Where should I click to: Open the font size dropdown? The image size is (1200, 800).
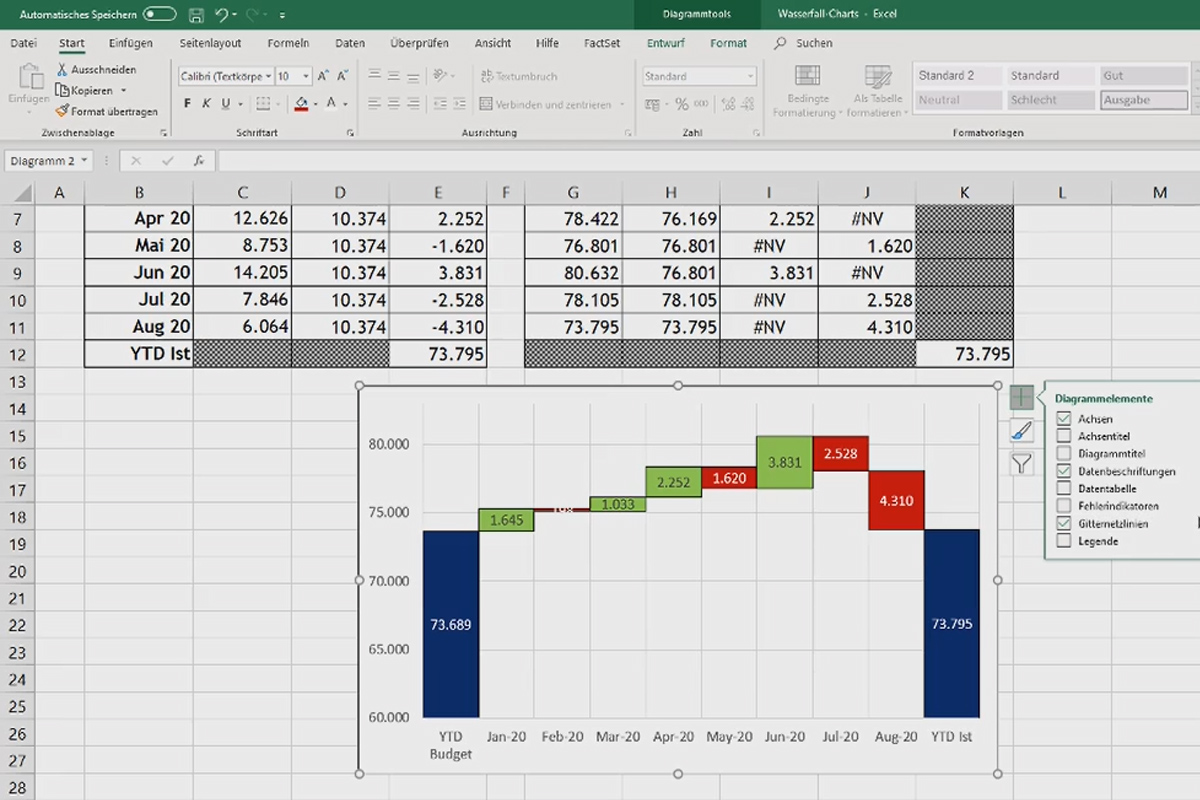(x=305, y=76)
